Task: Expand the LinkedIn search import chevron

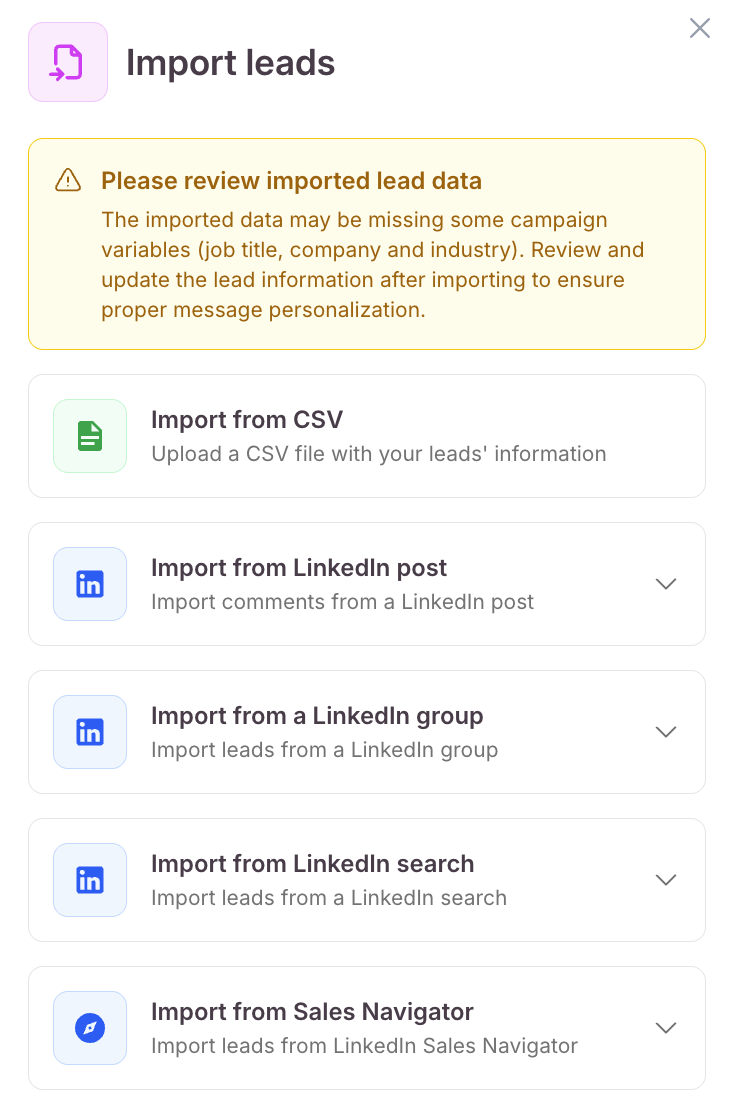Action: 666,880
